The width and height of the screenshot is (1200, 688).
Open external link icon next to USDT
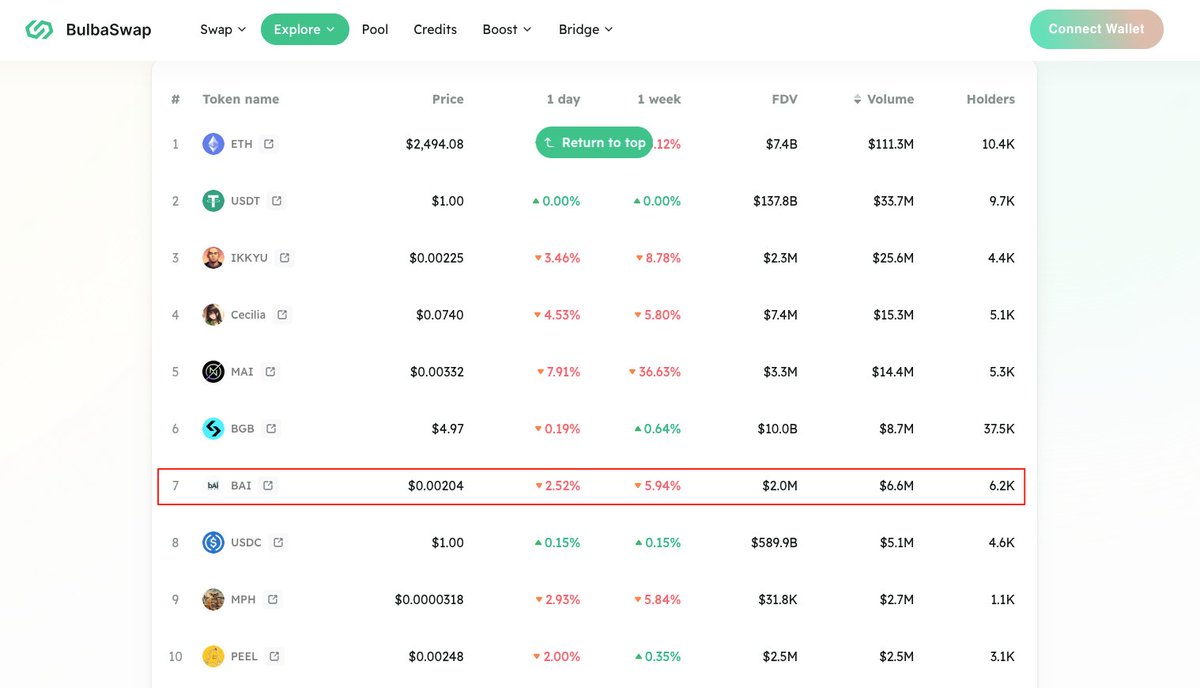(x=277, y=201)
